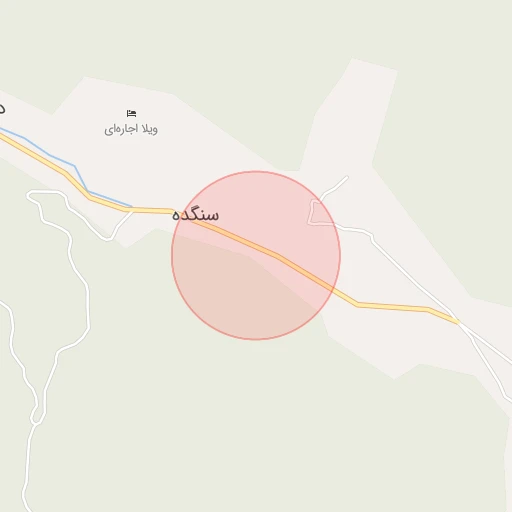The height and width of the screenshot is (512, 512).
Task: Select the short white connector below the river's end
Action: (120, 225)
